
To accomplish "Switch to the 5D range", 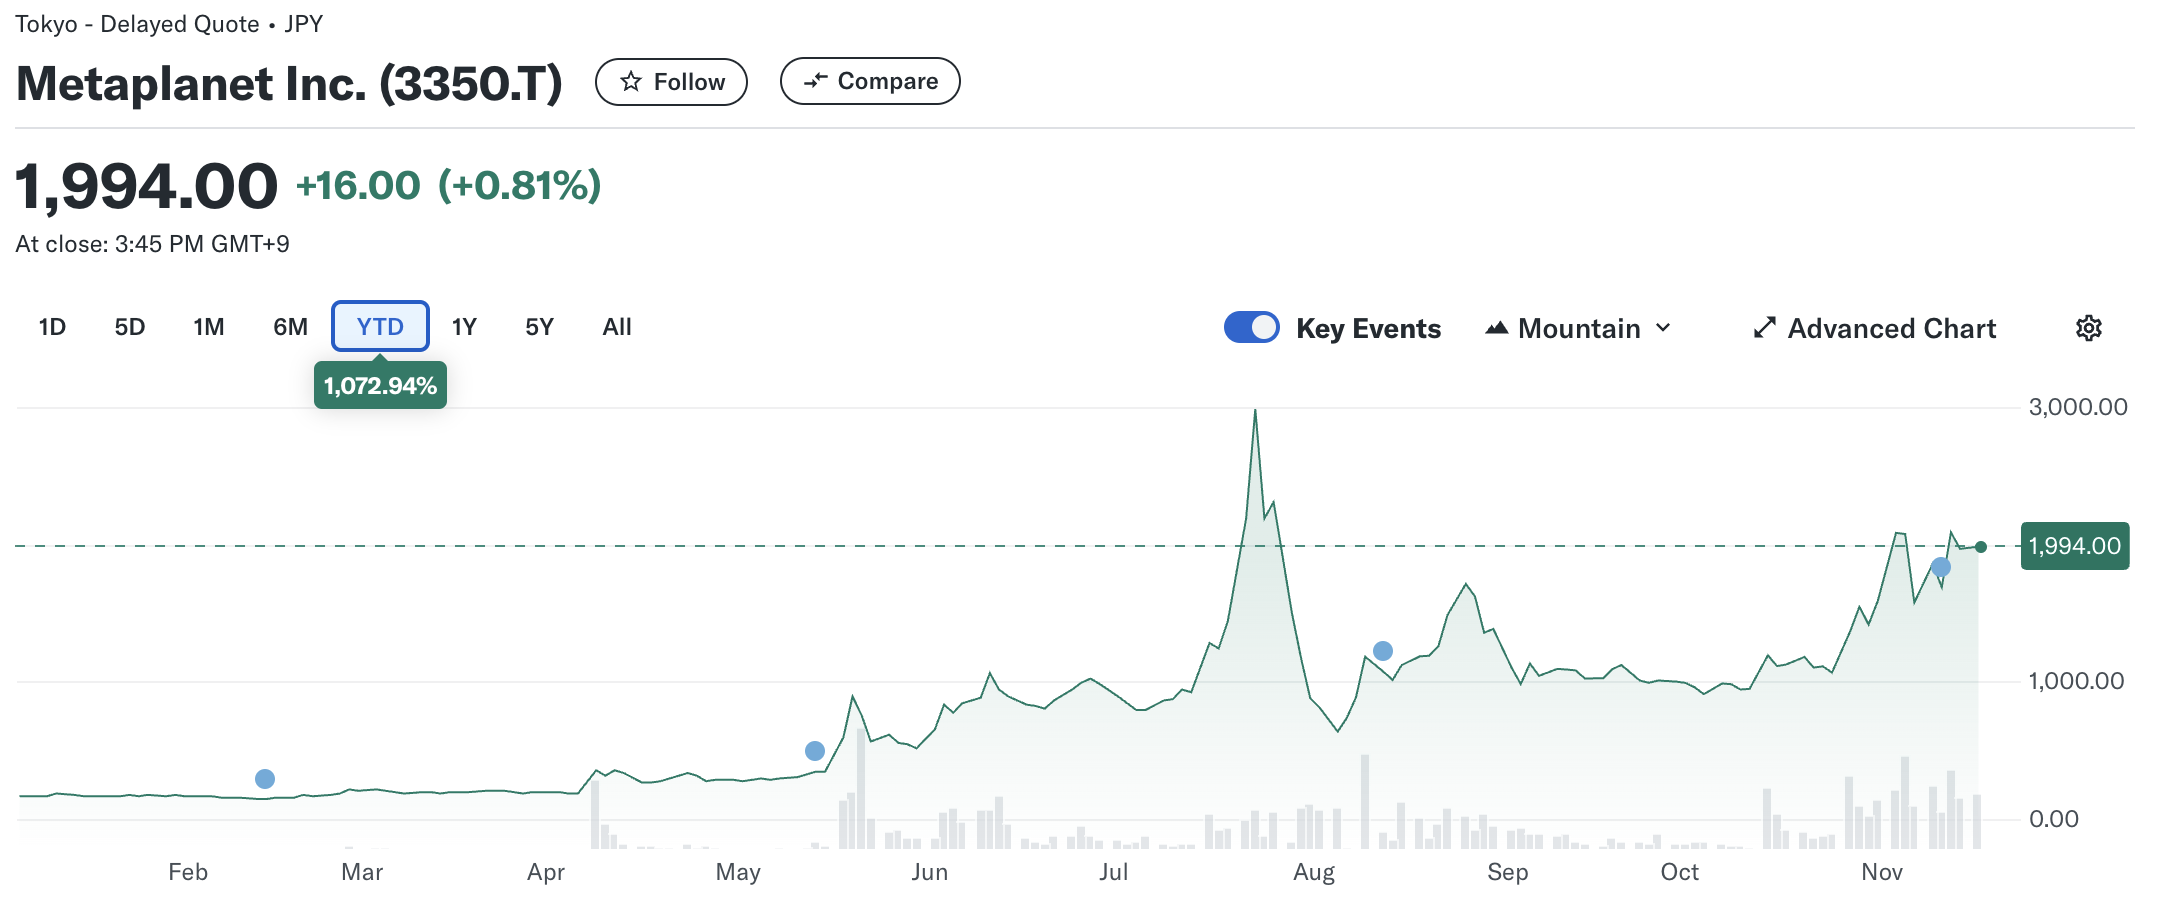I will 130,327.
